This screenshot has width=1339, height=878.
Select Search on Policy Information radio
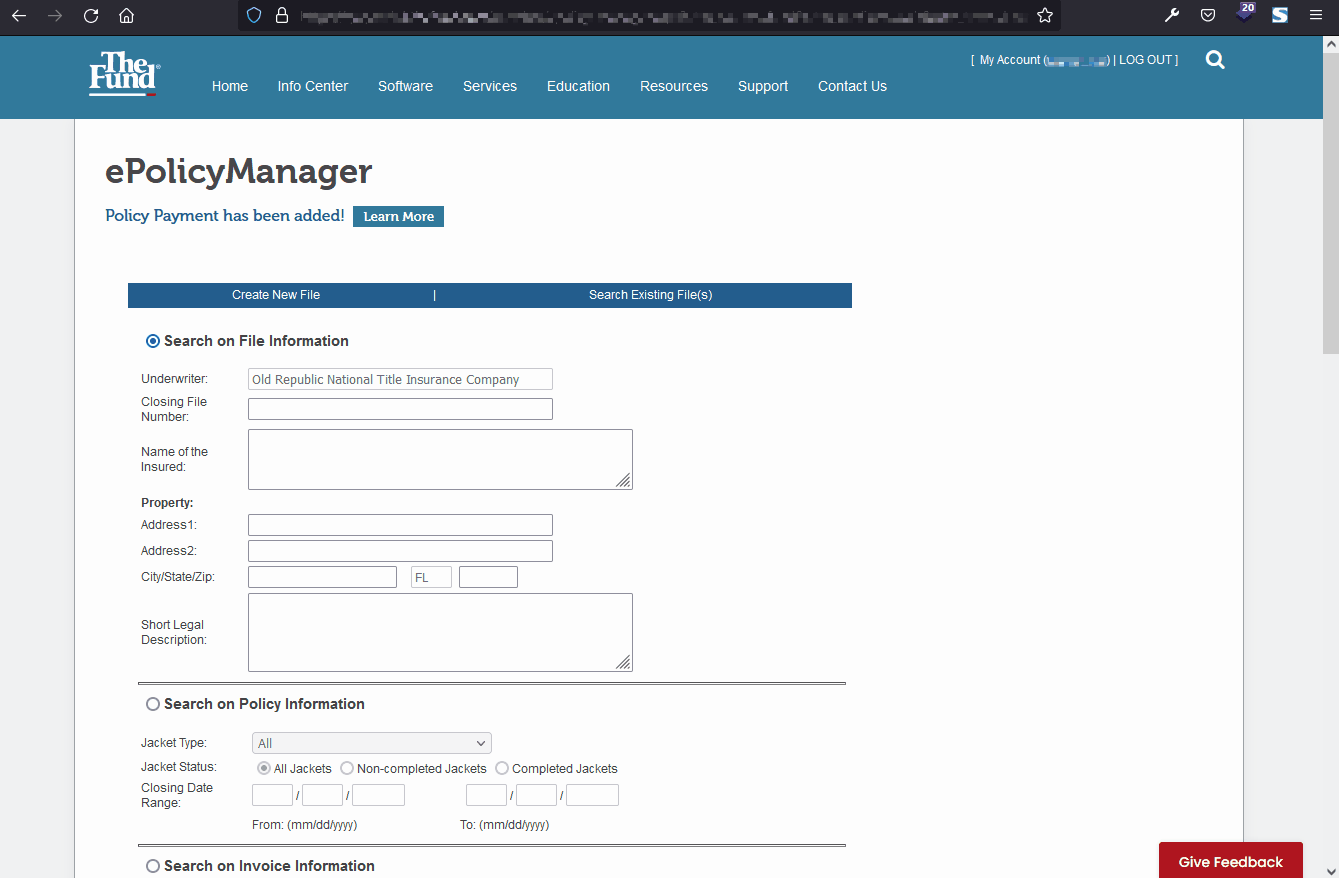[x=153, y=704]
